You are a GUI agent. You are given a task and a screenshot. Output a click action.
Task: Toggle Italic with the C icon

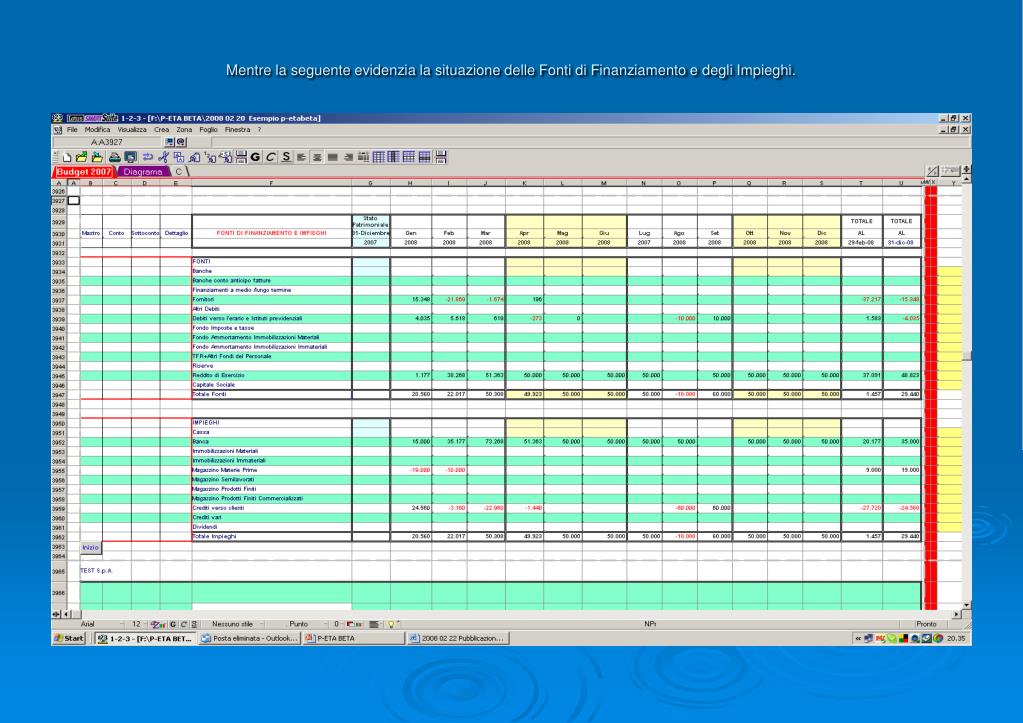click(271, 157)
